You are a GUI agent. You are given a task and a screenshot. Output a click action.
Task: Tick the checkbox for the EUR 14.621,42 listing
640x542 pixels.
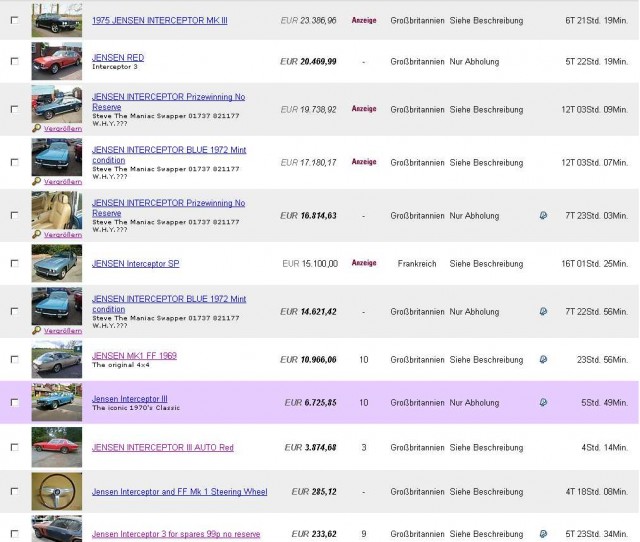pos(15,311)
